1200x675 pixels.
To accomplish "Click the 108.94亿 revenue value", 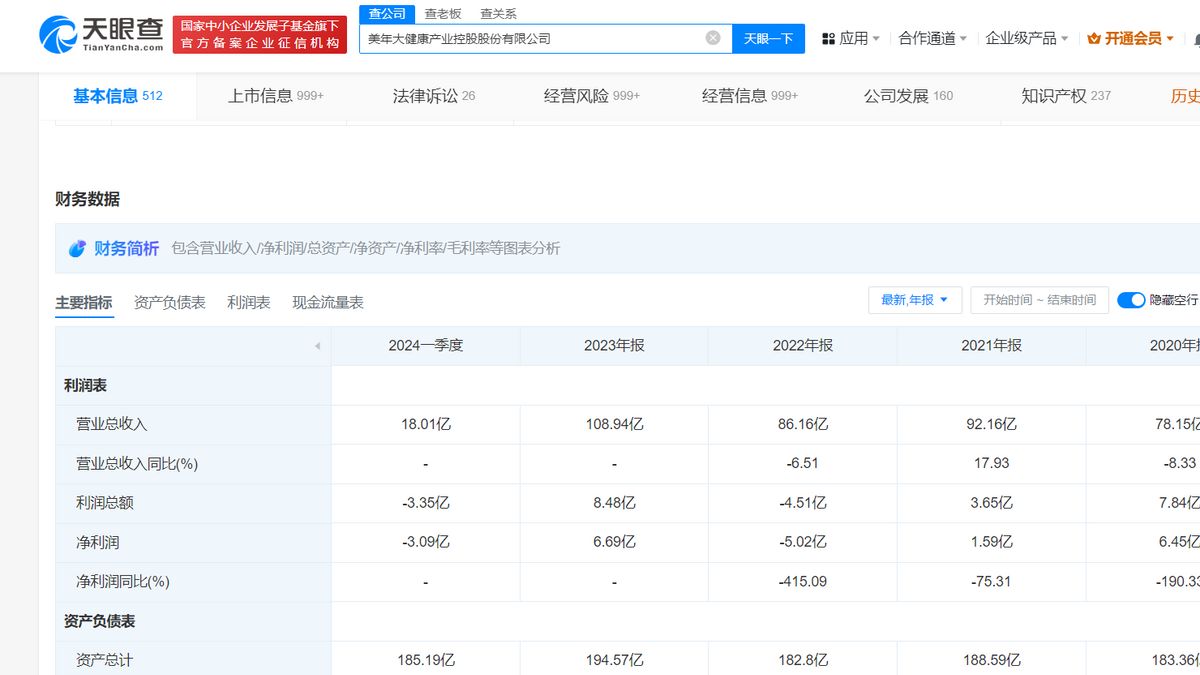I will [x=614, y=424].
